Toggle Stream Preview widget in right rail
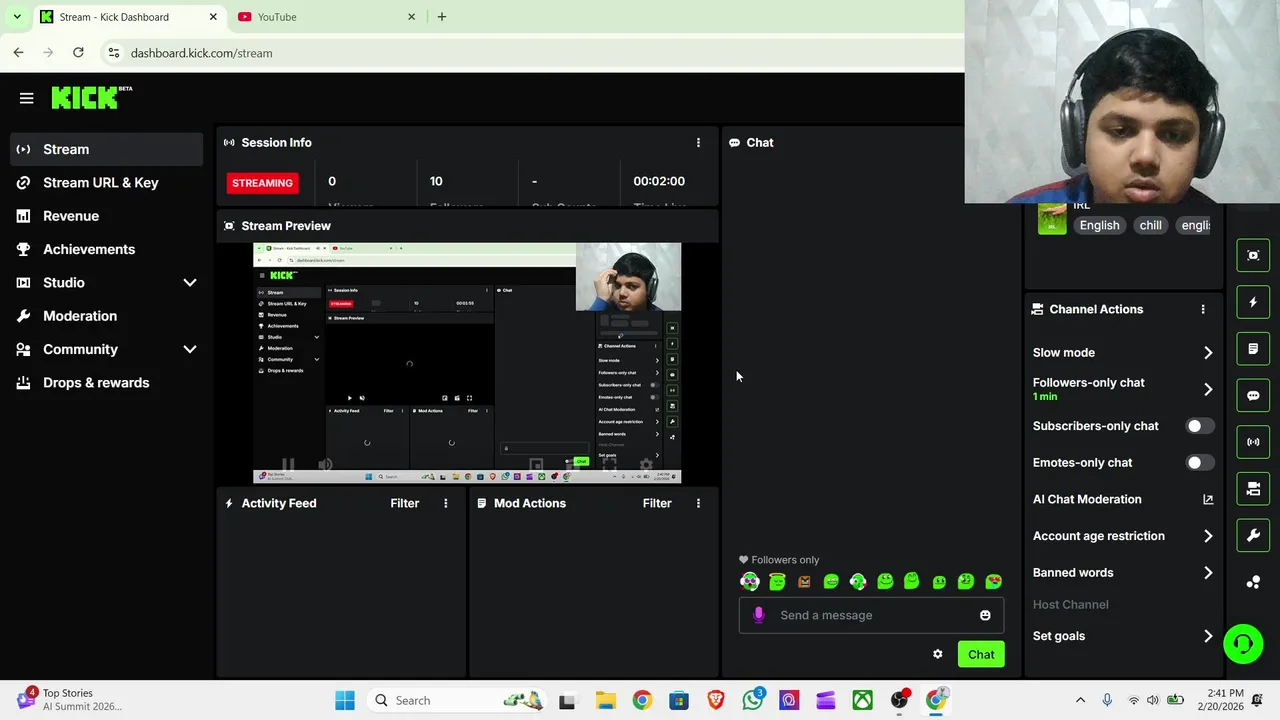 [1253, 255]
